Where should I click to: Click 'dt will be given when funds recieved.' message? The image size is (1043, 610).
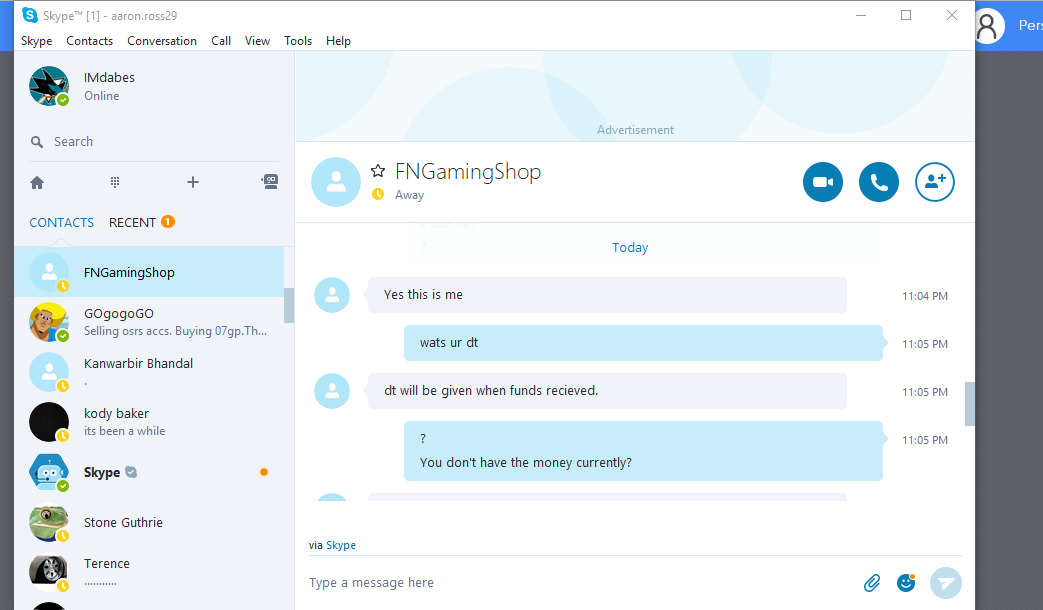pos(607,390)
